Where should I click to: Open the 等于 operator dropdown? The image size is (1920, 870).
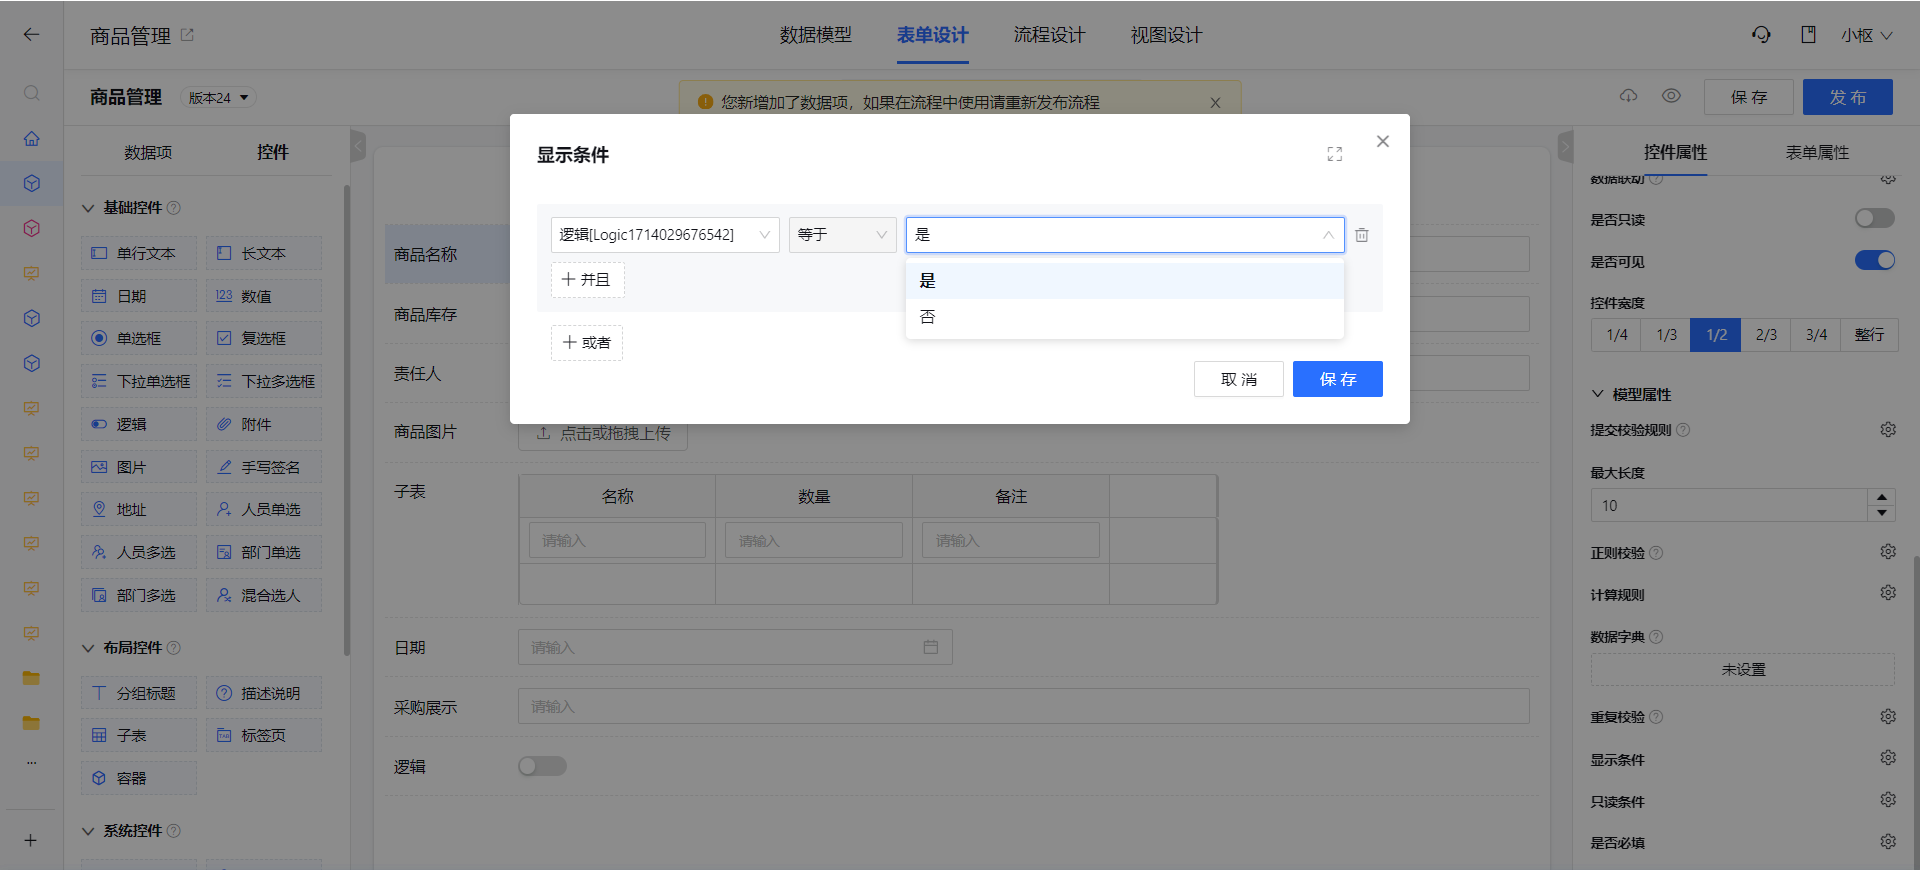[843, 235]
